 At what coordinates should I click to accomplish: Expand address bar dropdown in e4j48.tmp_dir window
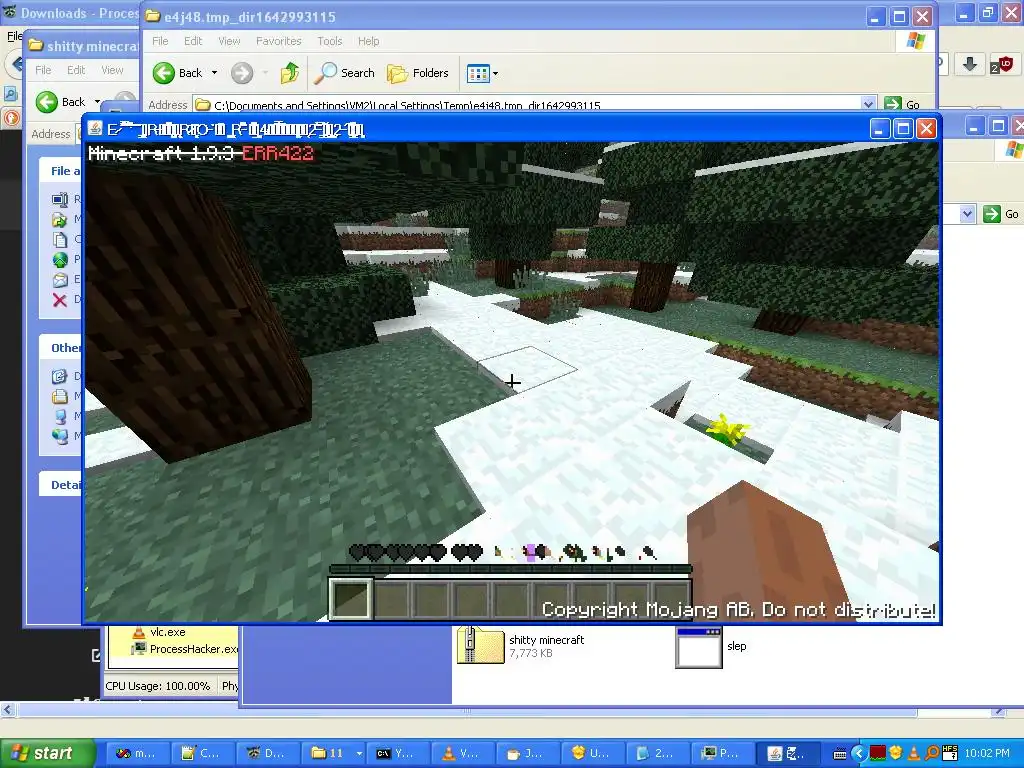pyautogui.click(x=868, y=104)
